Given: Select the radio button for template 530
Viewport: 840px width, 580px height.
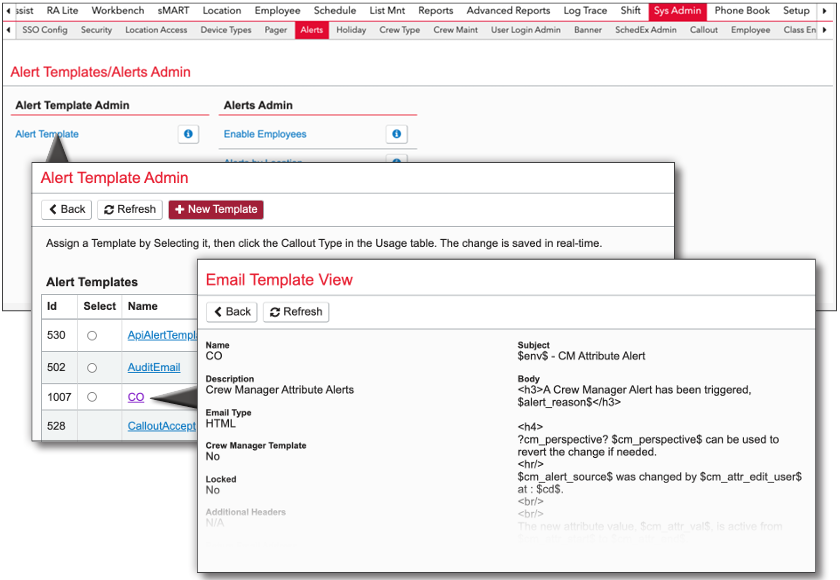Looking at the screenshot, I should [x=92, y=336].
